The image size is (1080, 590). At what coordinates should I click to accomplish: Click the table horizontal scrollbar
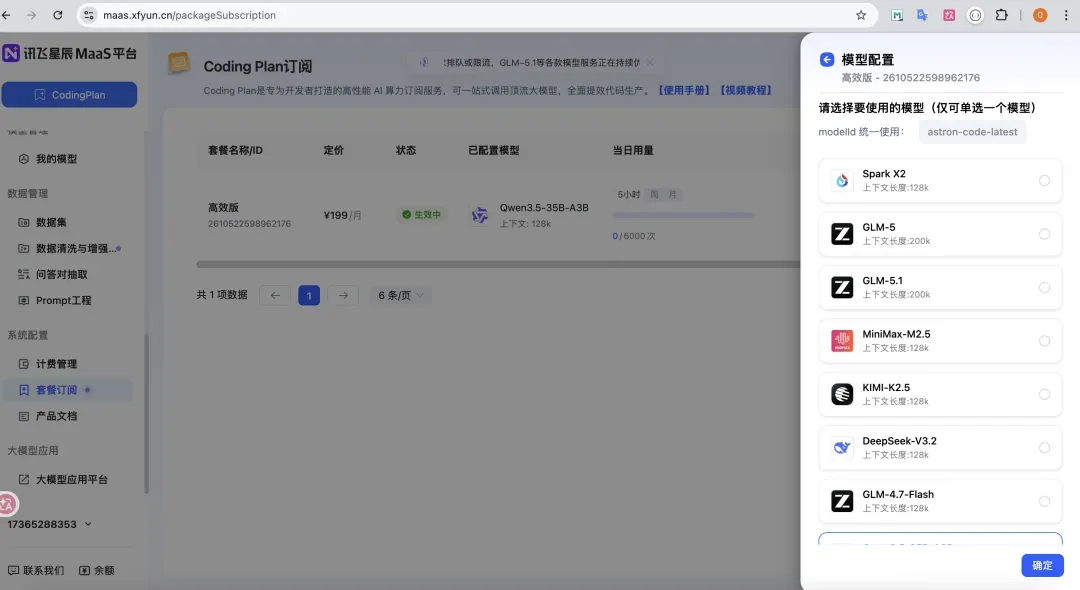point(498,264)
